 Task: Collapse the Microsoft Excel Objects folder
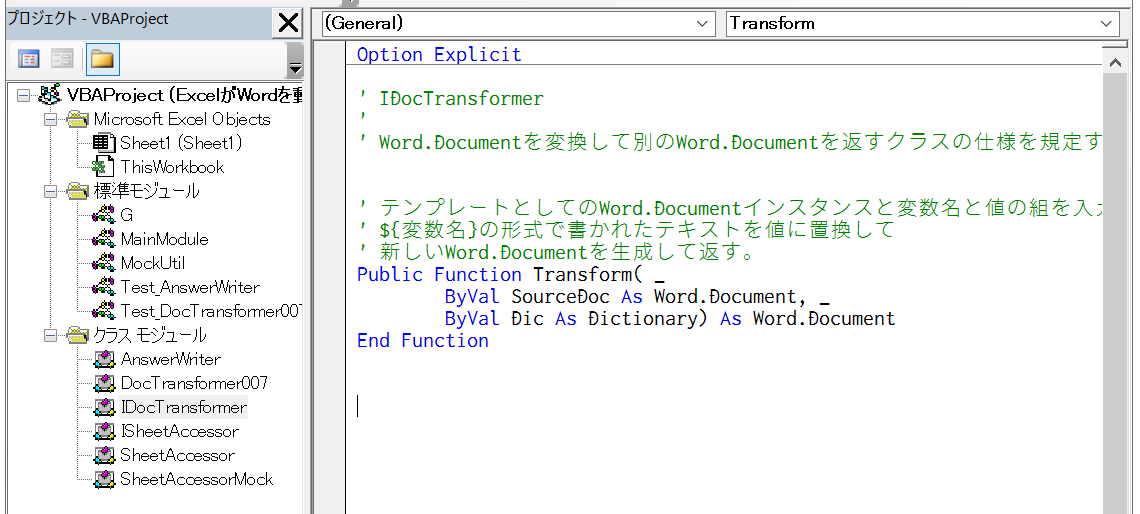click(x=50, y=119)
